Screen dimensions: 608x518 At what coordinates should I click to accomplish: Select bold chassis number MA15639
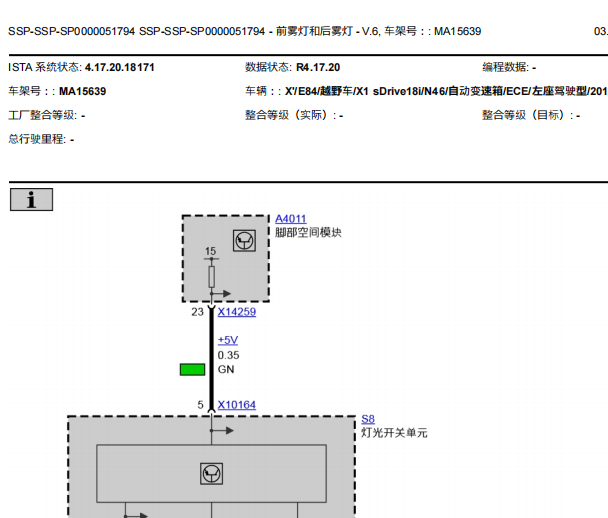click(82, 92)
